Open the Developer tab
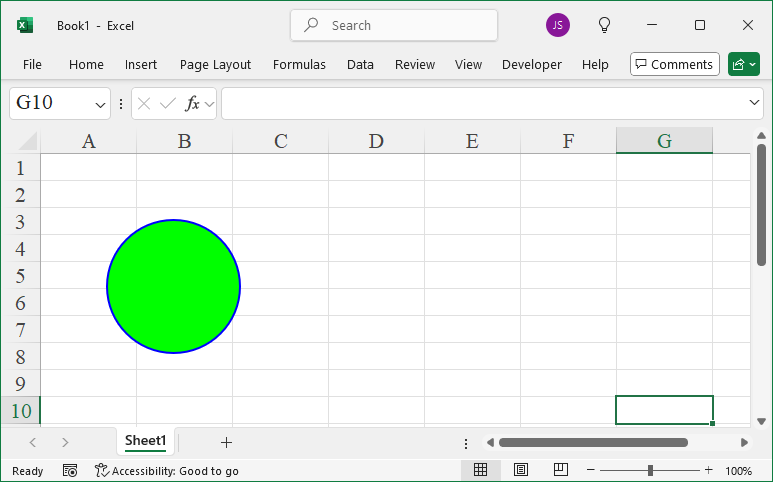Viewport: 773px width, 482px height. [531, 64]
